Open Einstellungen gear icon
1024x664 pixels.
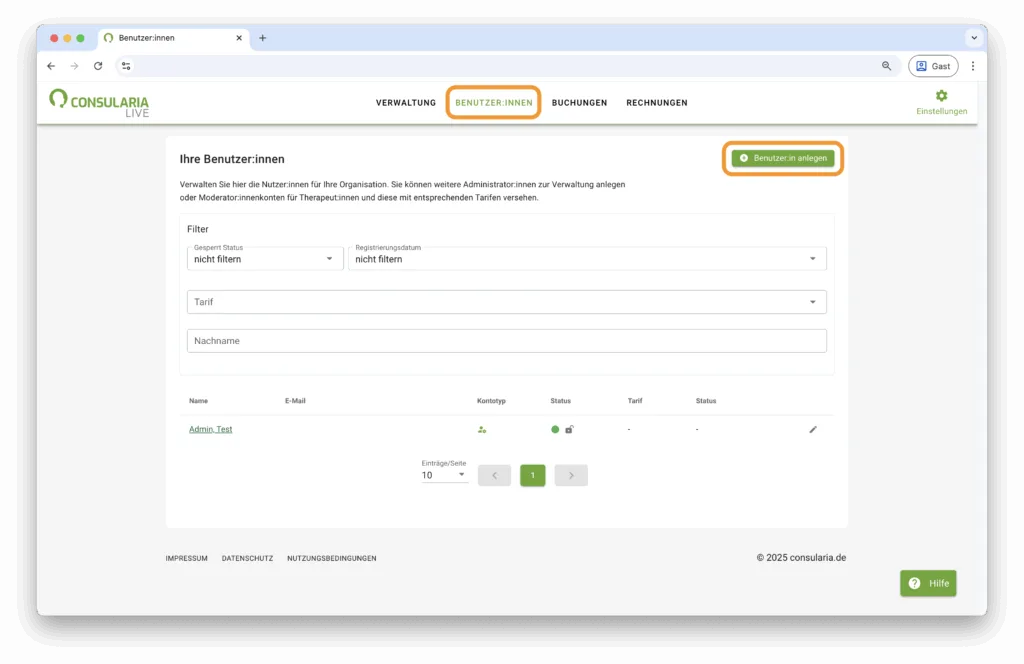click(x=941, y=96)
